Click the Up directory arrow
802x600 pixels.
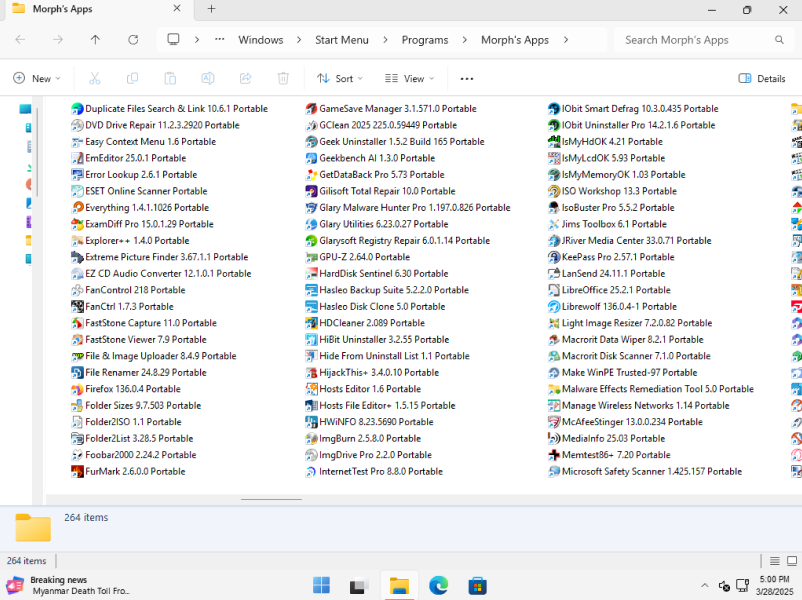coord(95,40)
